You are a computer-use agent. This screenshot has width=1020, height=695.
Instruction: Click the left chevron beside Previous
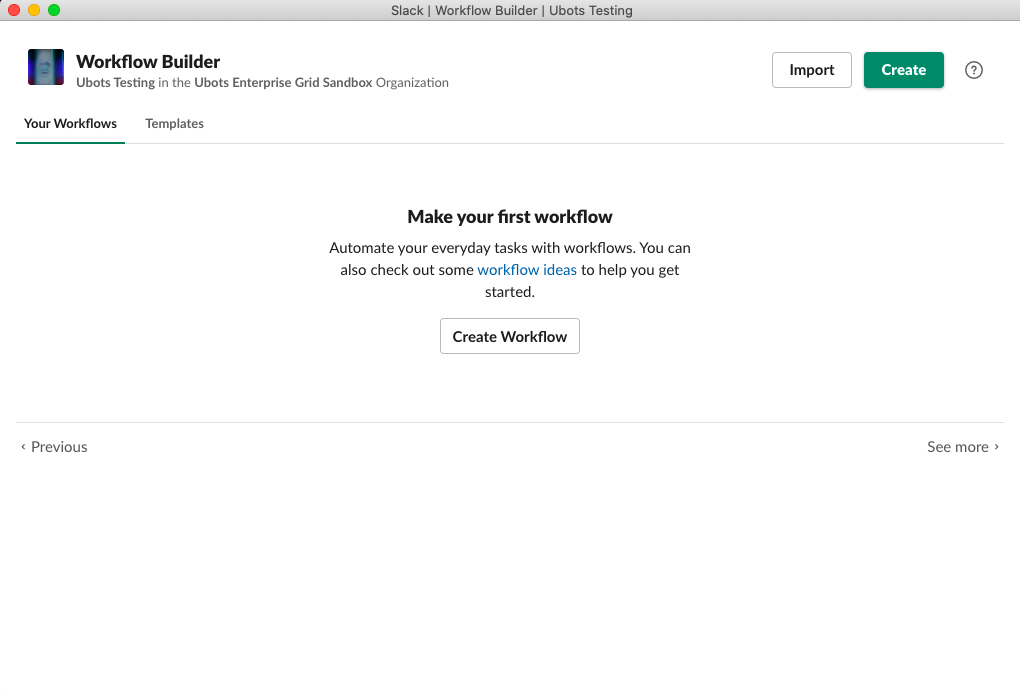click(23, 447)
